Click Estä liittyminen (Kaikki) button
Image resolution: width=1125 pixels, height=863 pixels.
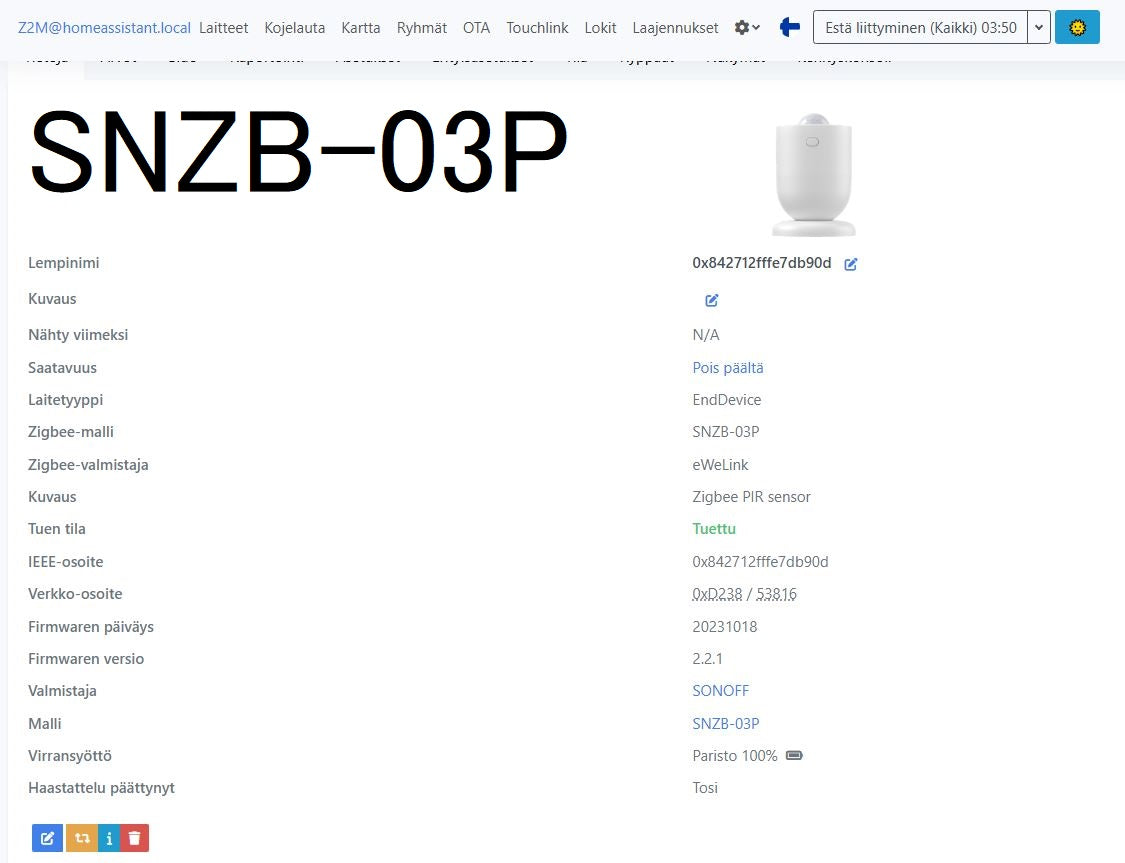pyautogui.click(x=921, y=27)
